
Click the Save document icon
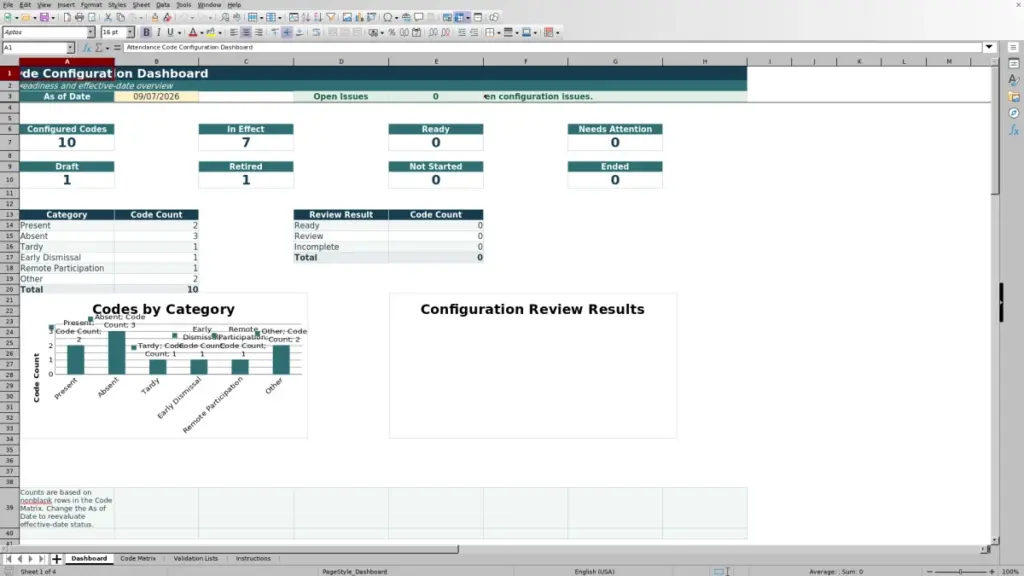44,17
